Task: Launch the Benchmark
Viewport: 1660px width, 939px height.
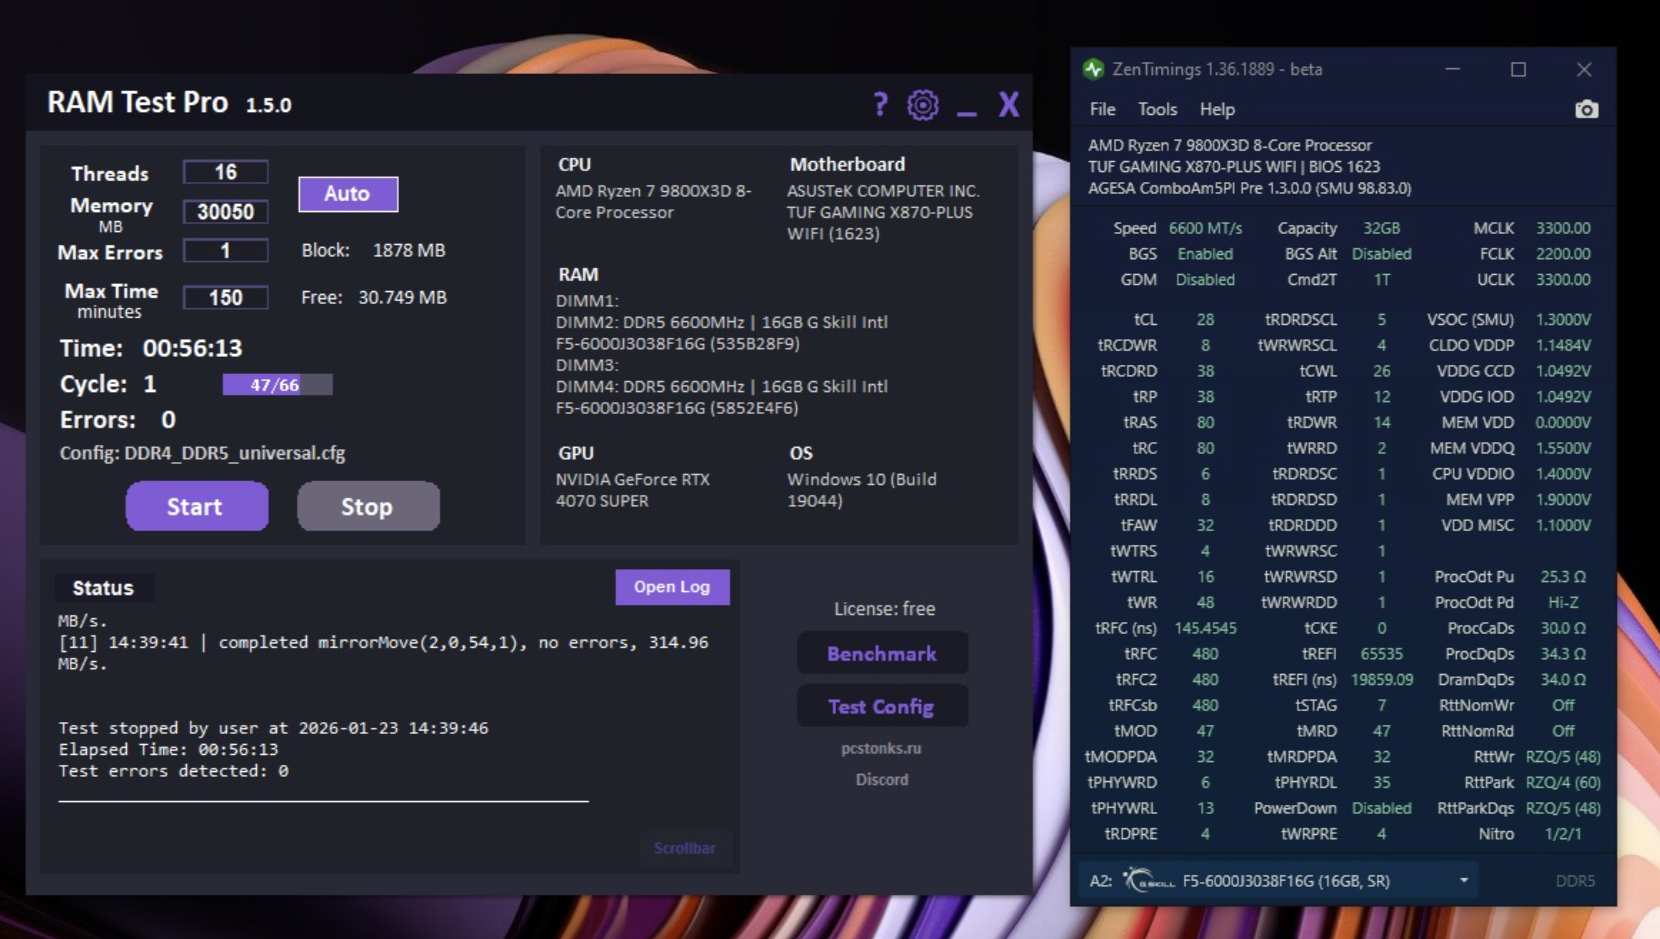Action: [x=882, y=653]
